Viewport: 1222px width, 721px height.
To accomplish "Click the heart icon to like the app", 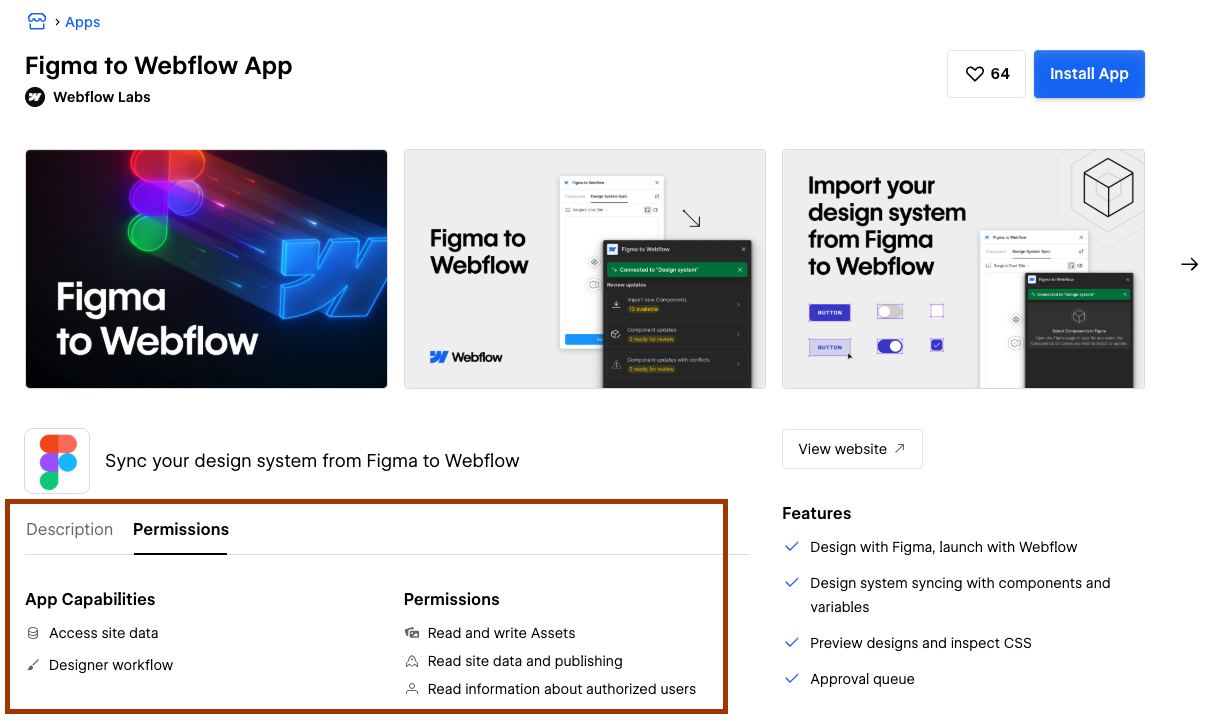I will pyautogui.click(x=973, y=73).
